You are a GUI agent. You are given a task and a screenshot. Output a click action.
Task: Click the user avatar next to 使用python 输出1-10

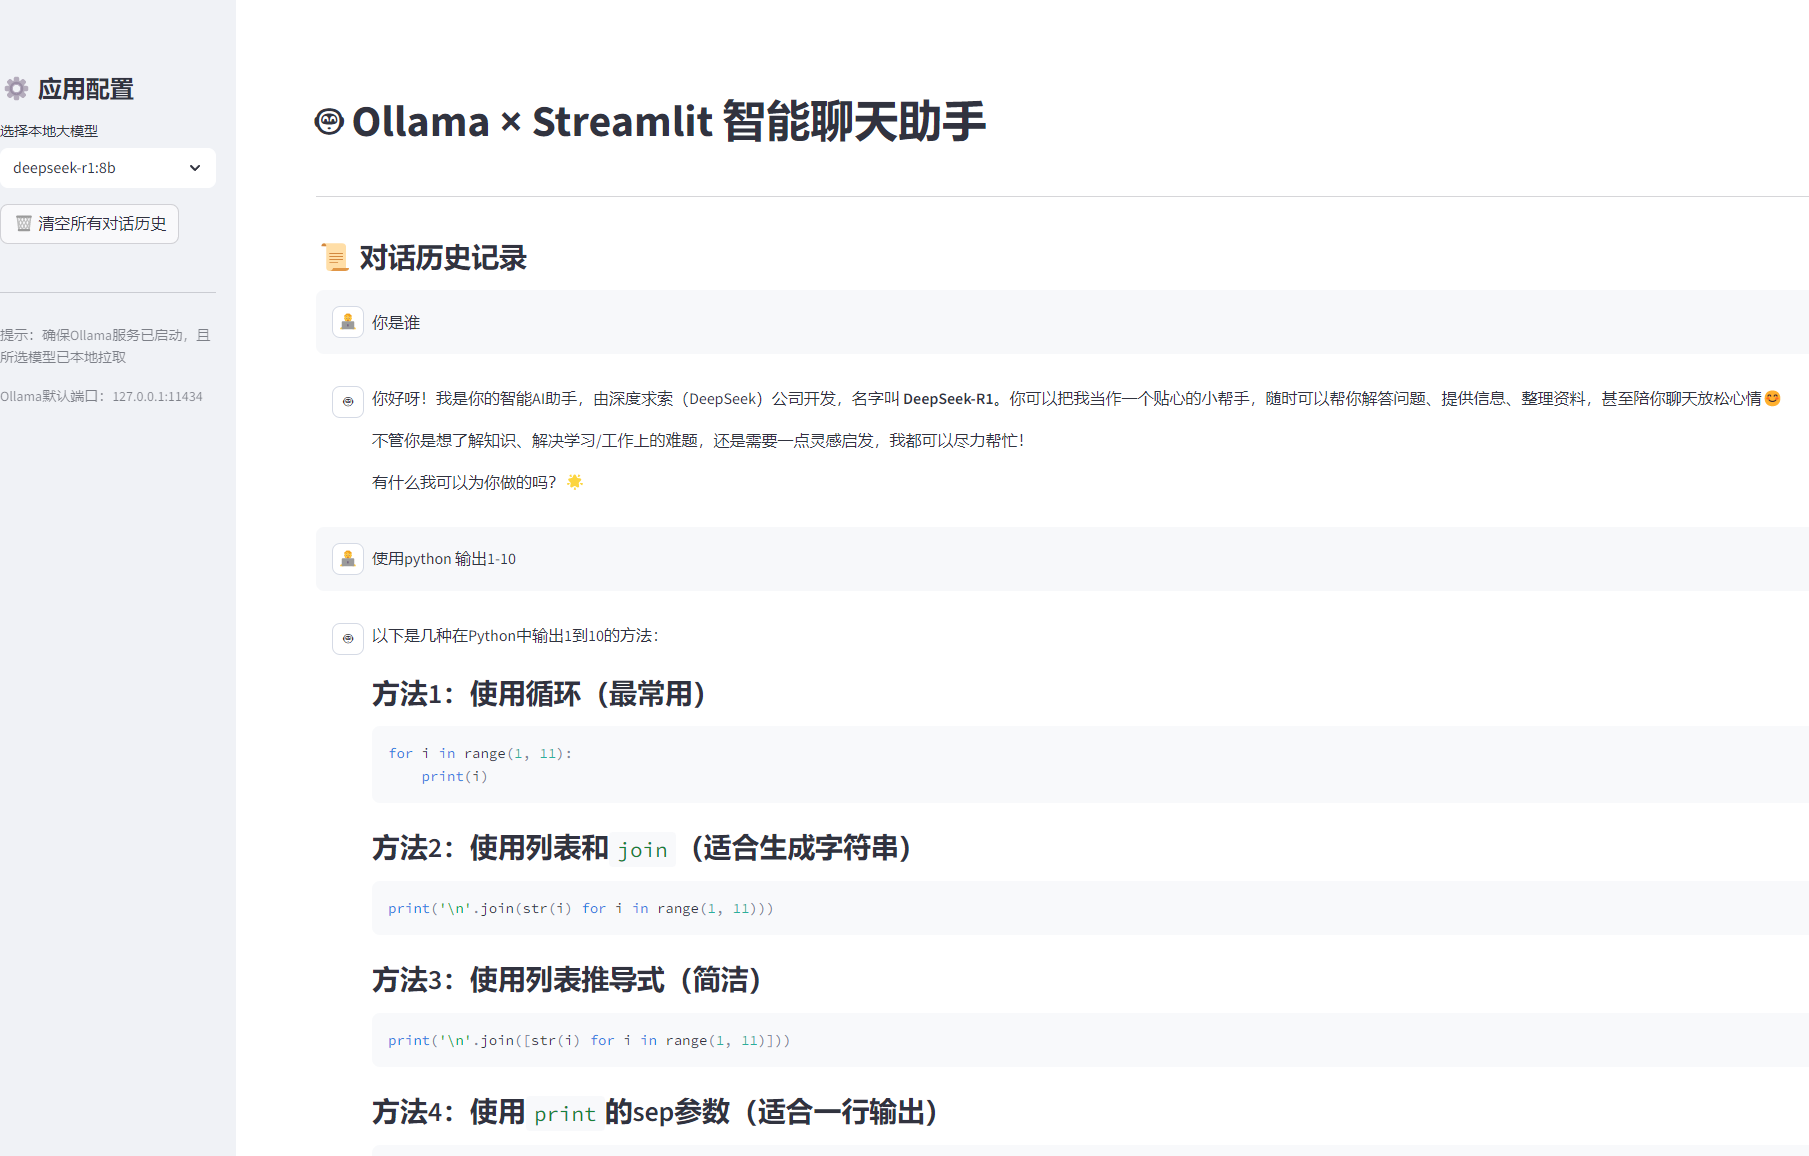pyautogui.click(x=347, y=559)
